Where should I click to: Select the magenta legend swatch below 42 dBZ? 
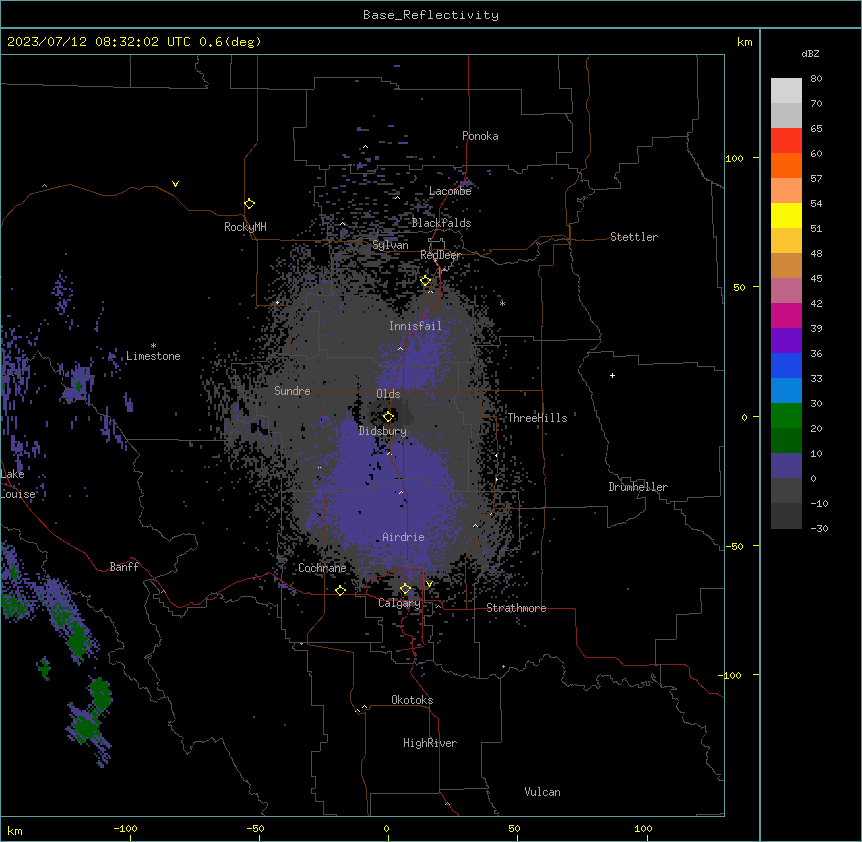tap(786, 315)
